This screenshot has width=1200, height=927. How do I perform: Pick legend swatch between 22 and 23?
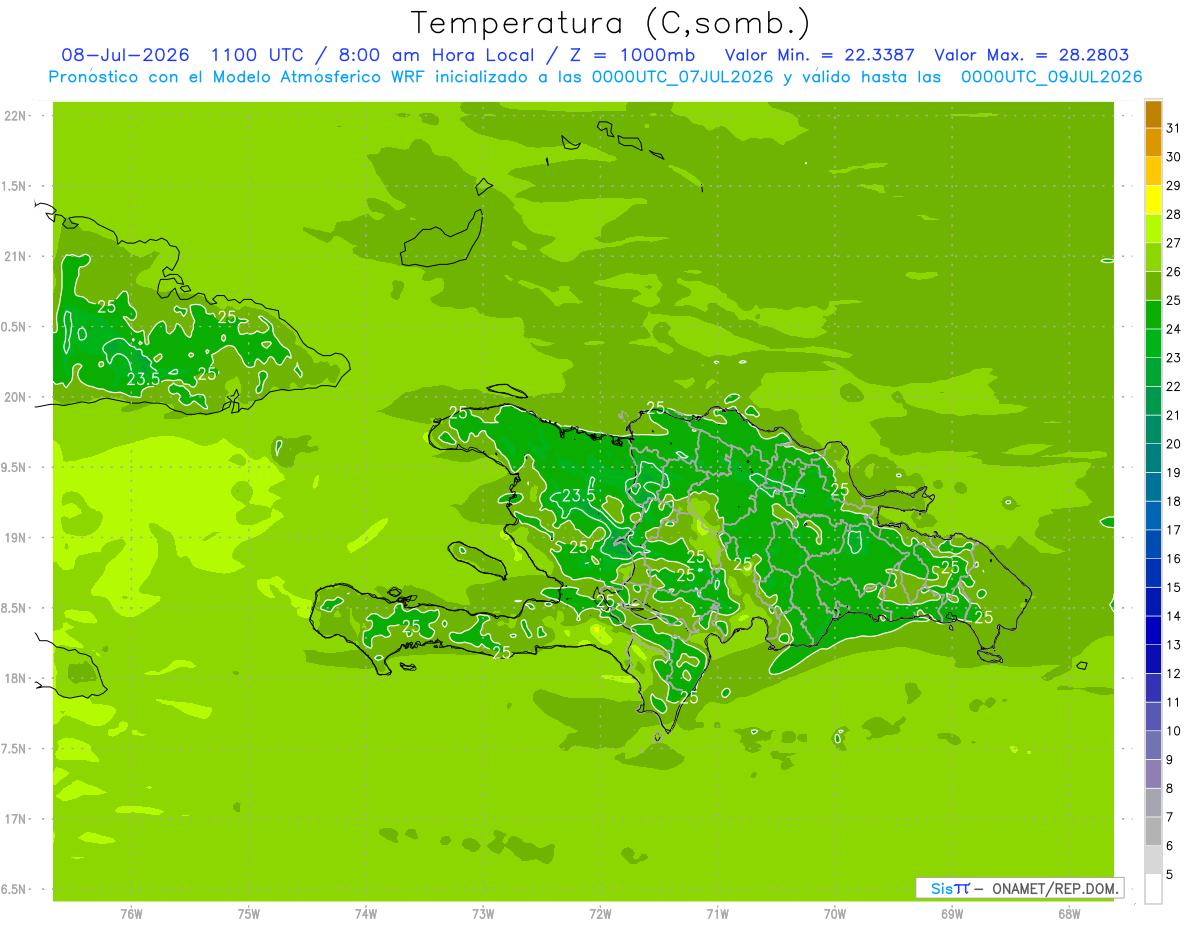pos(1153,372)
